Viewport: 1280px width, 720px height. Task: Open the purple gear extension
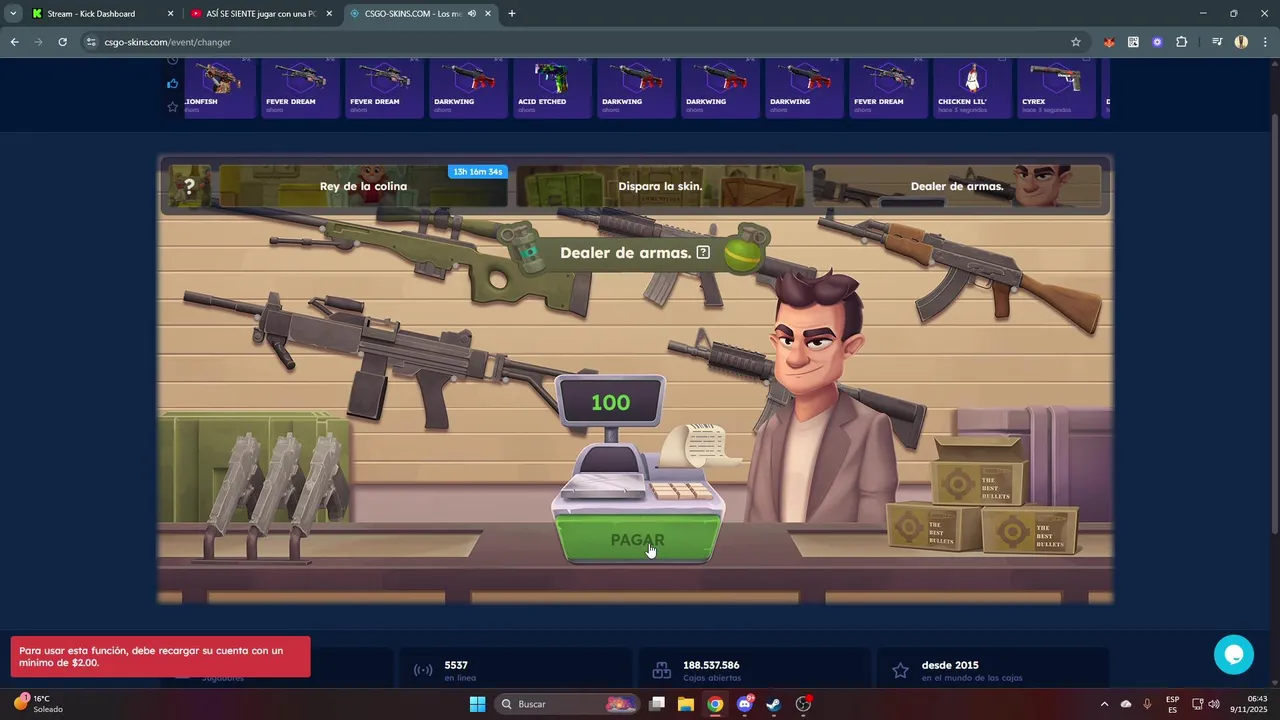(1157, 42)
